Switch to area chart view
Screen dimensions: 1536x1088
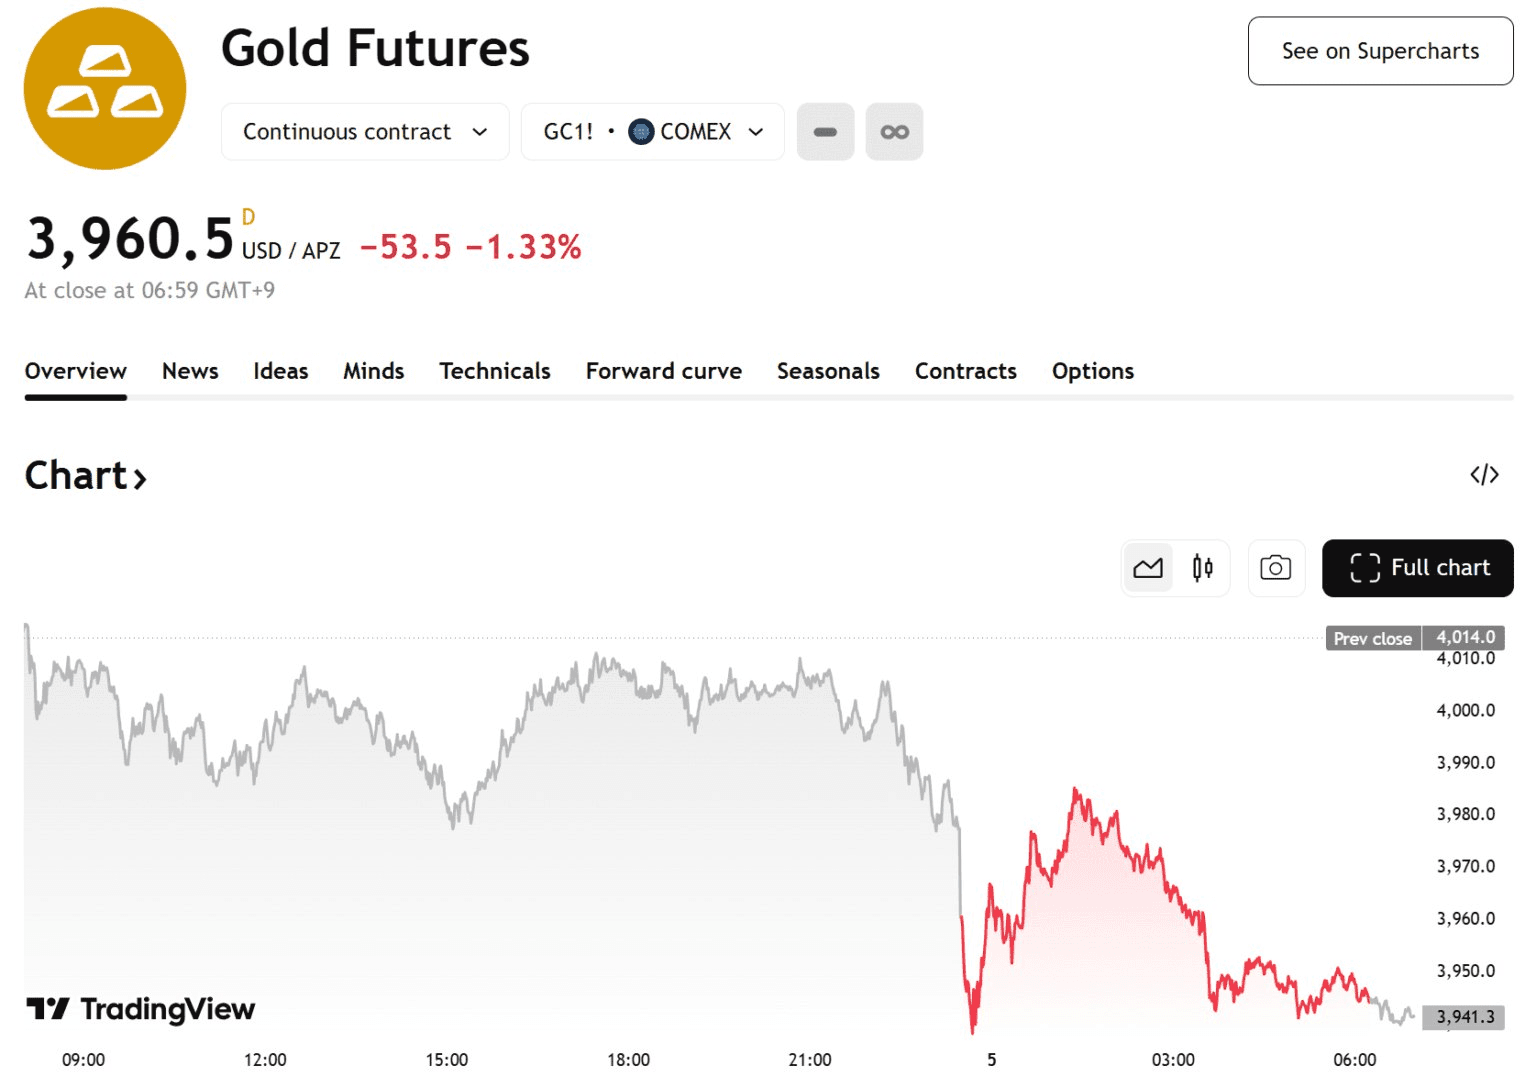(1147, 568)
